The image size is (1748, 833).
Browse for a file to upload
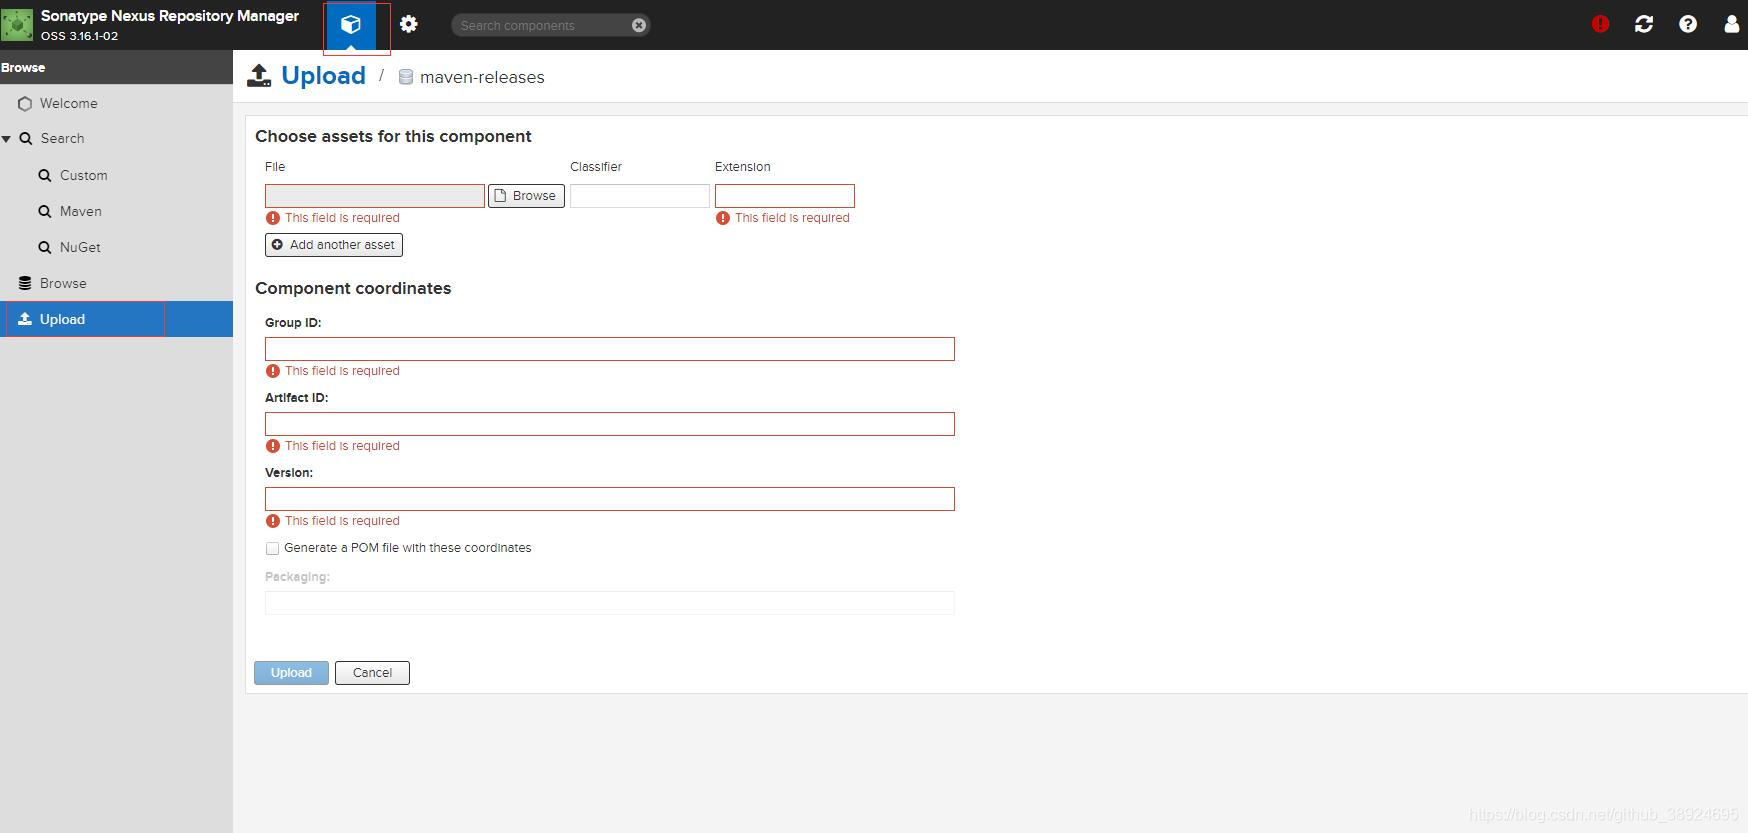tap(526, 196)
